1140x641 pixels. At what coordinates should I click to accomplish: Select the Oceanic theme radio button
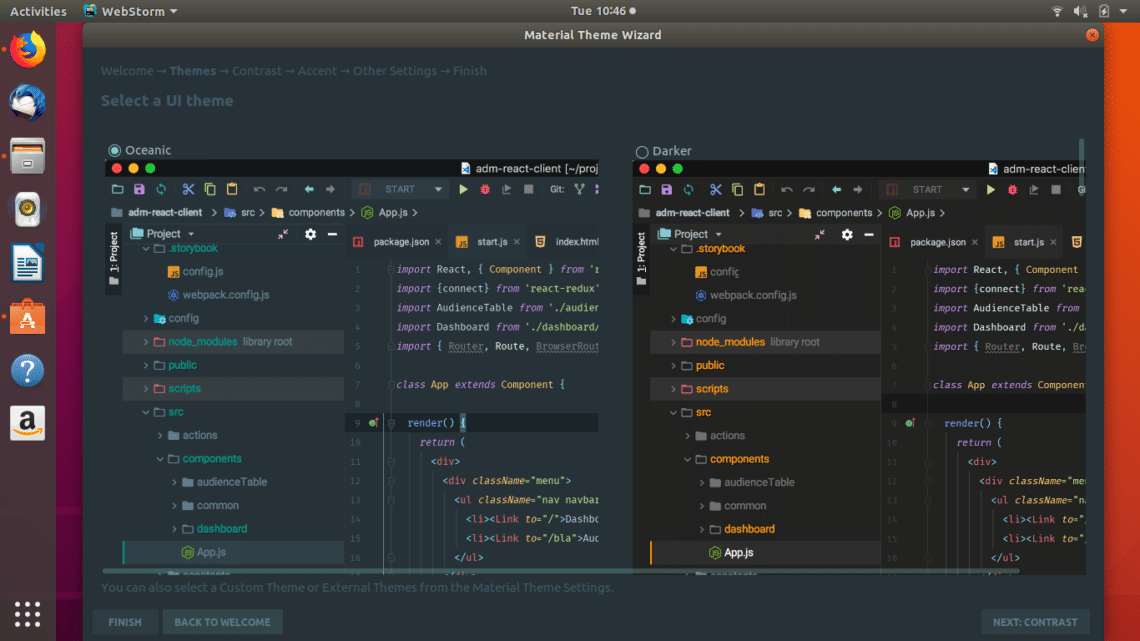114,150
